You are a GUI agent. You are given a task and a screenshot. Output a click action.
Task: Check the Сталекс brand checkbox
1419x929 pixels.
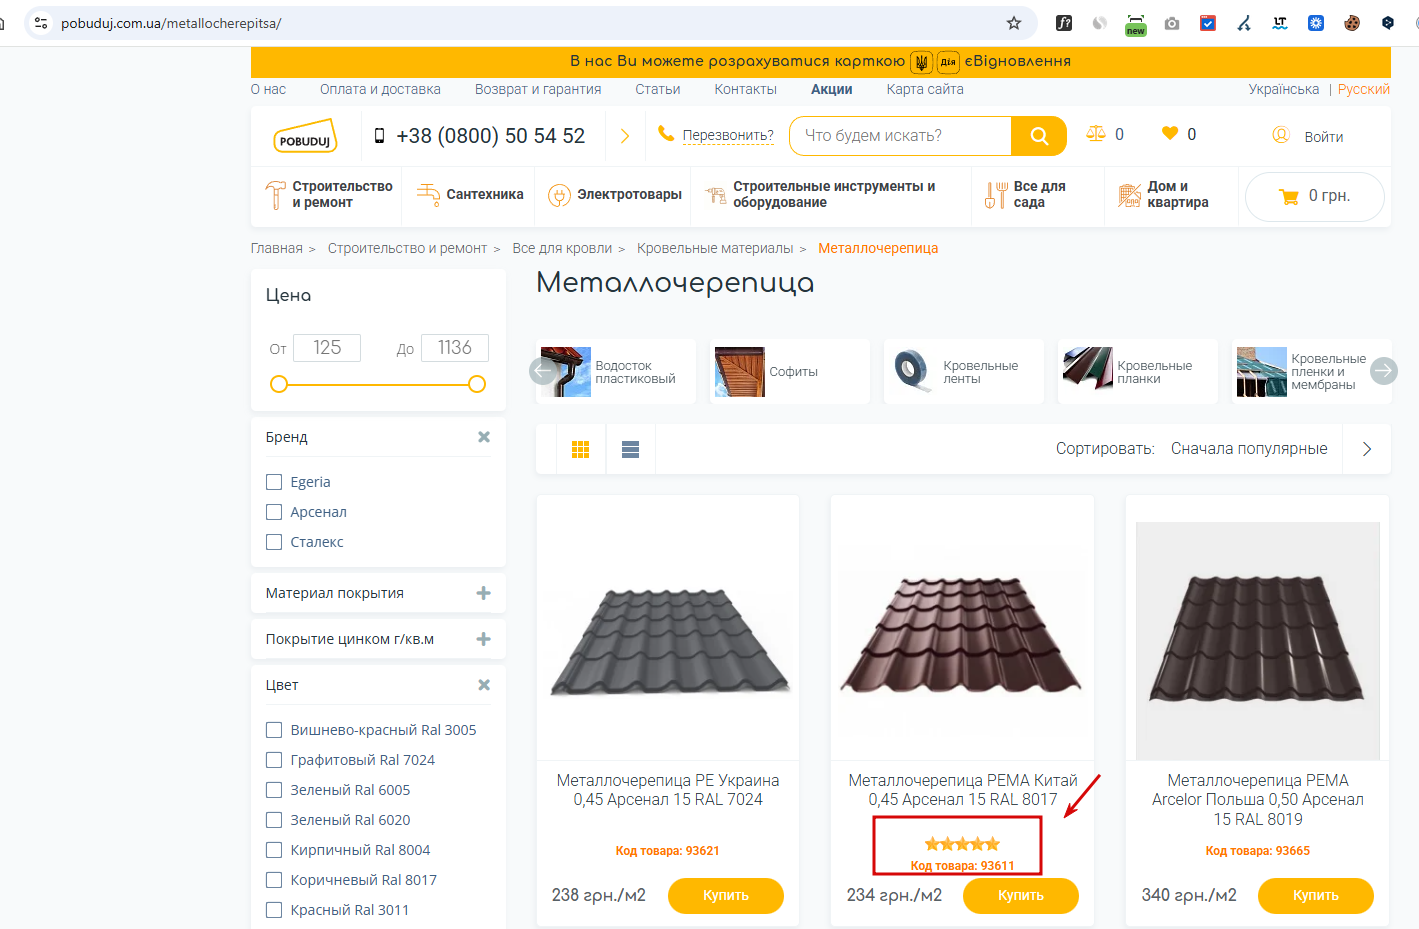click(274, 542)
